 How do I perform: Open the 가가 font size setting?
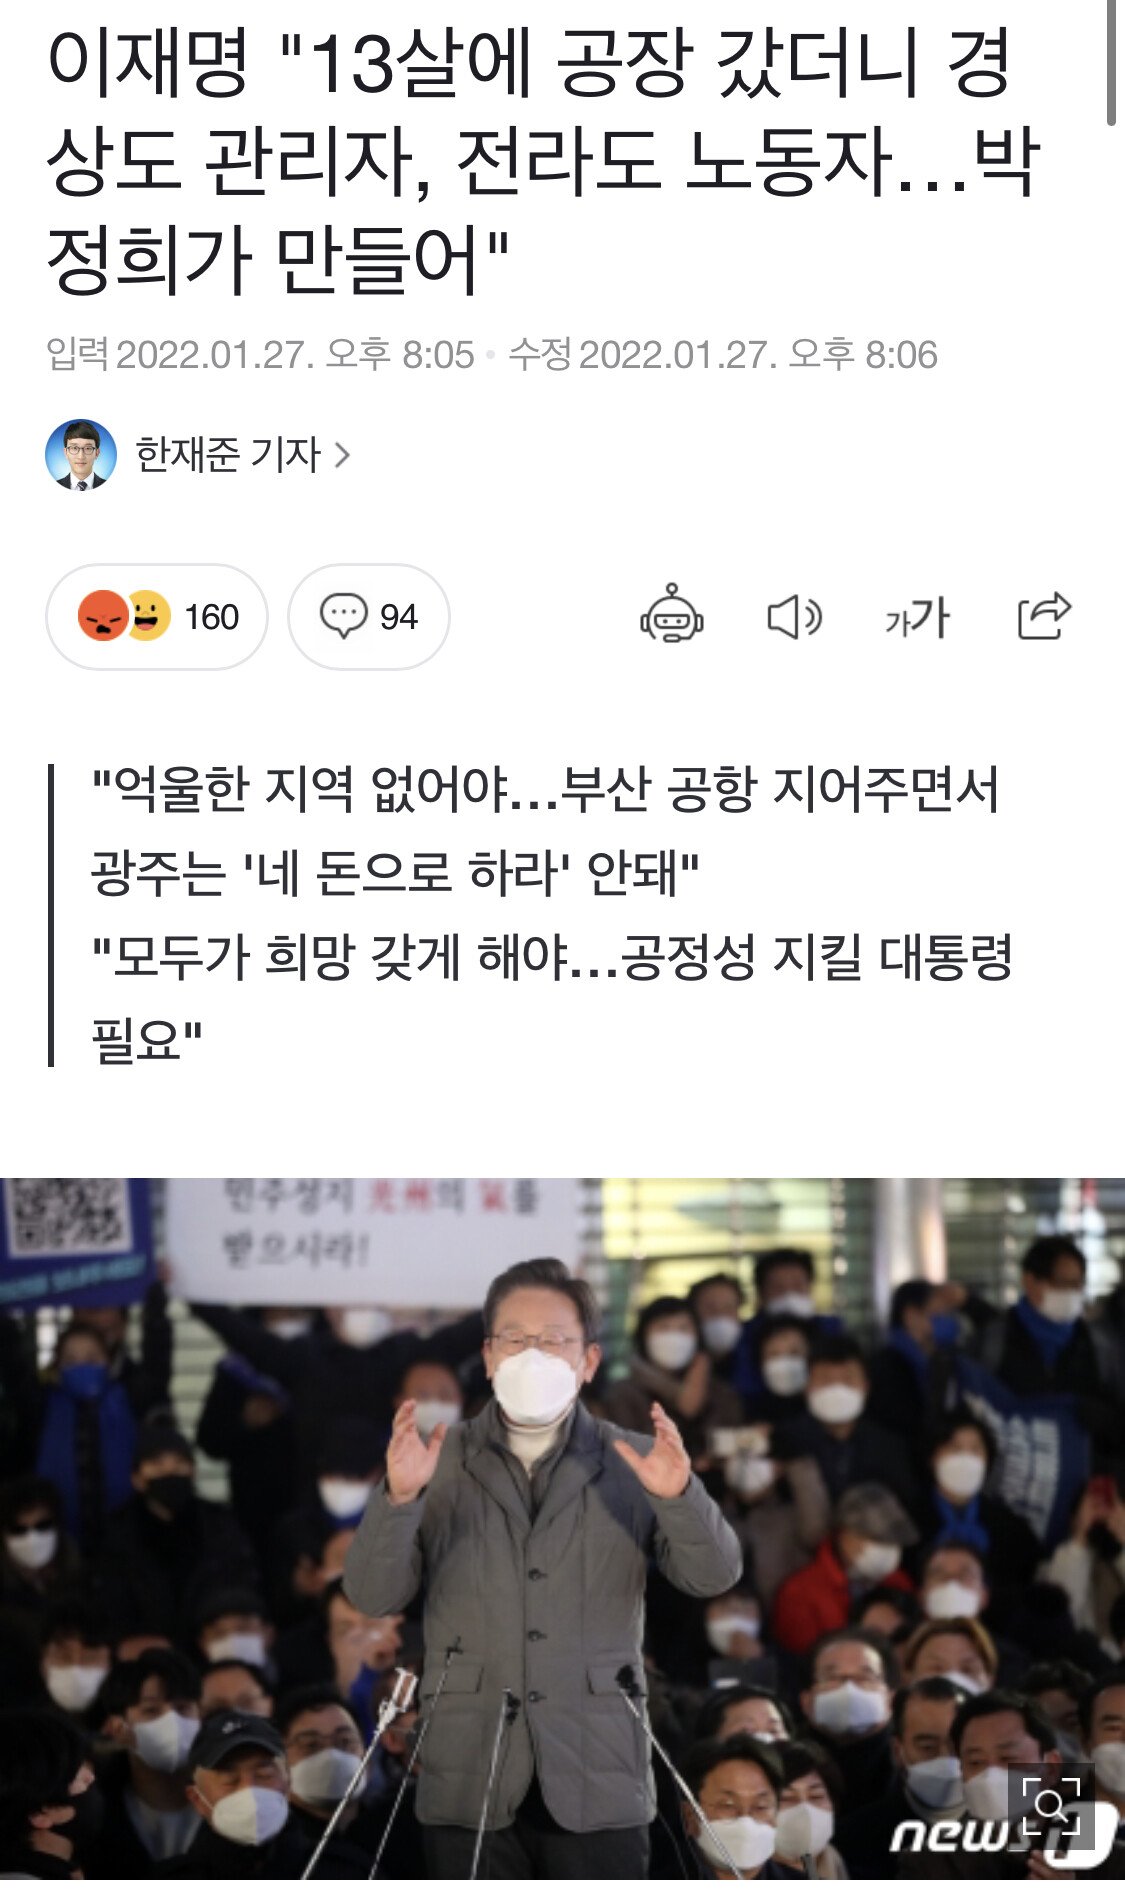coord(917,617)
